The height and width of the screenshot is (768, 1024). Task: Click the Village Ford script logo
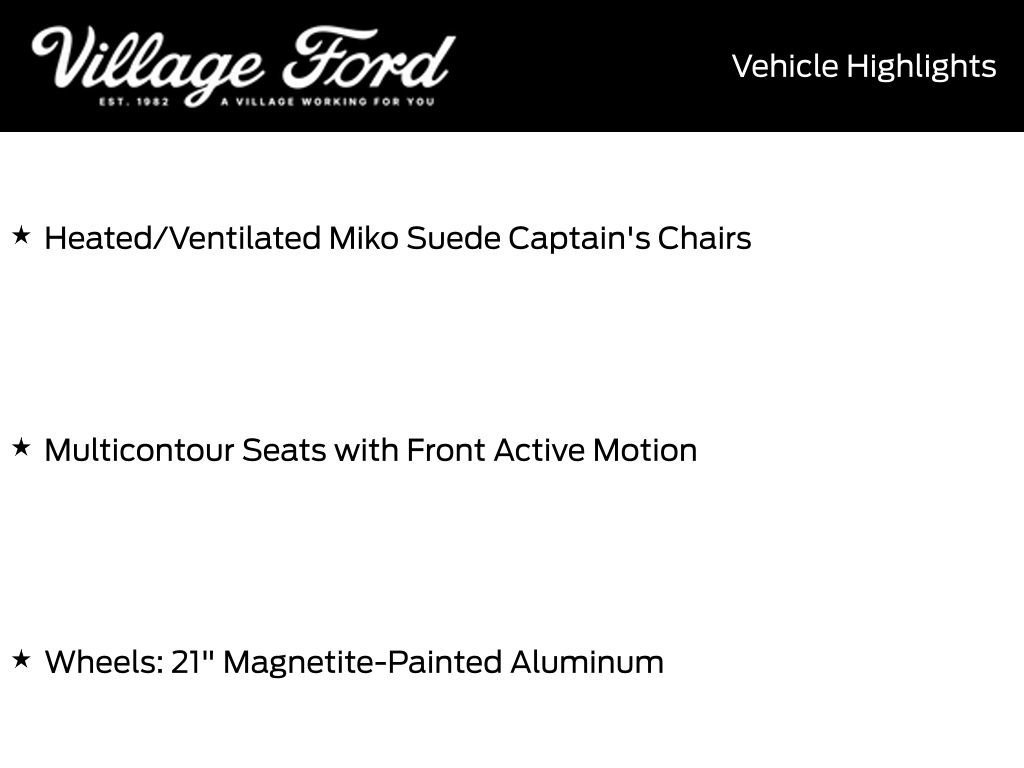pyautogui.click(x=243, y=66)
